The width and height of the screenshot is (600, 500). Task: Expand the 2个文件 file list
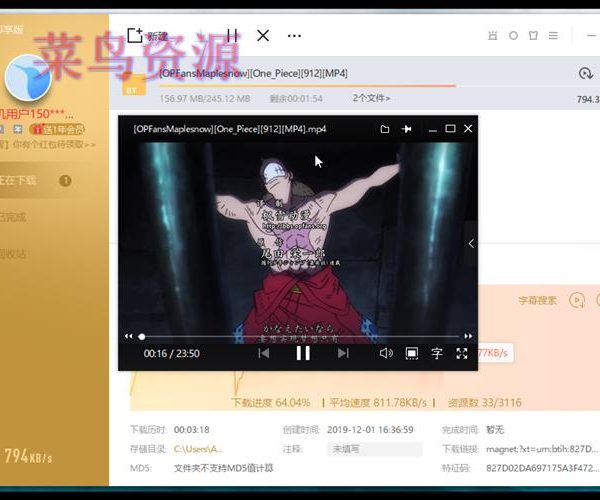(371, 98)
